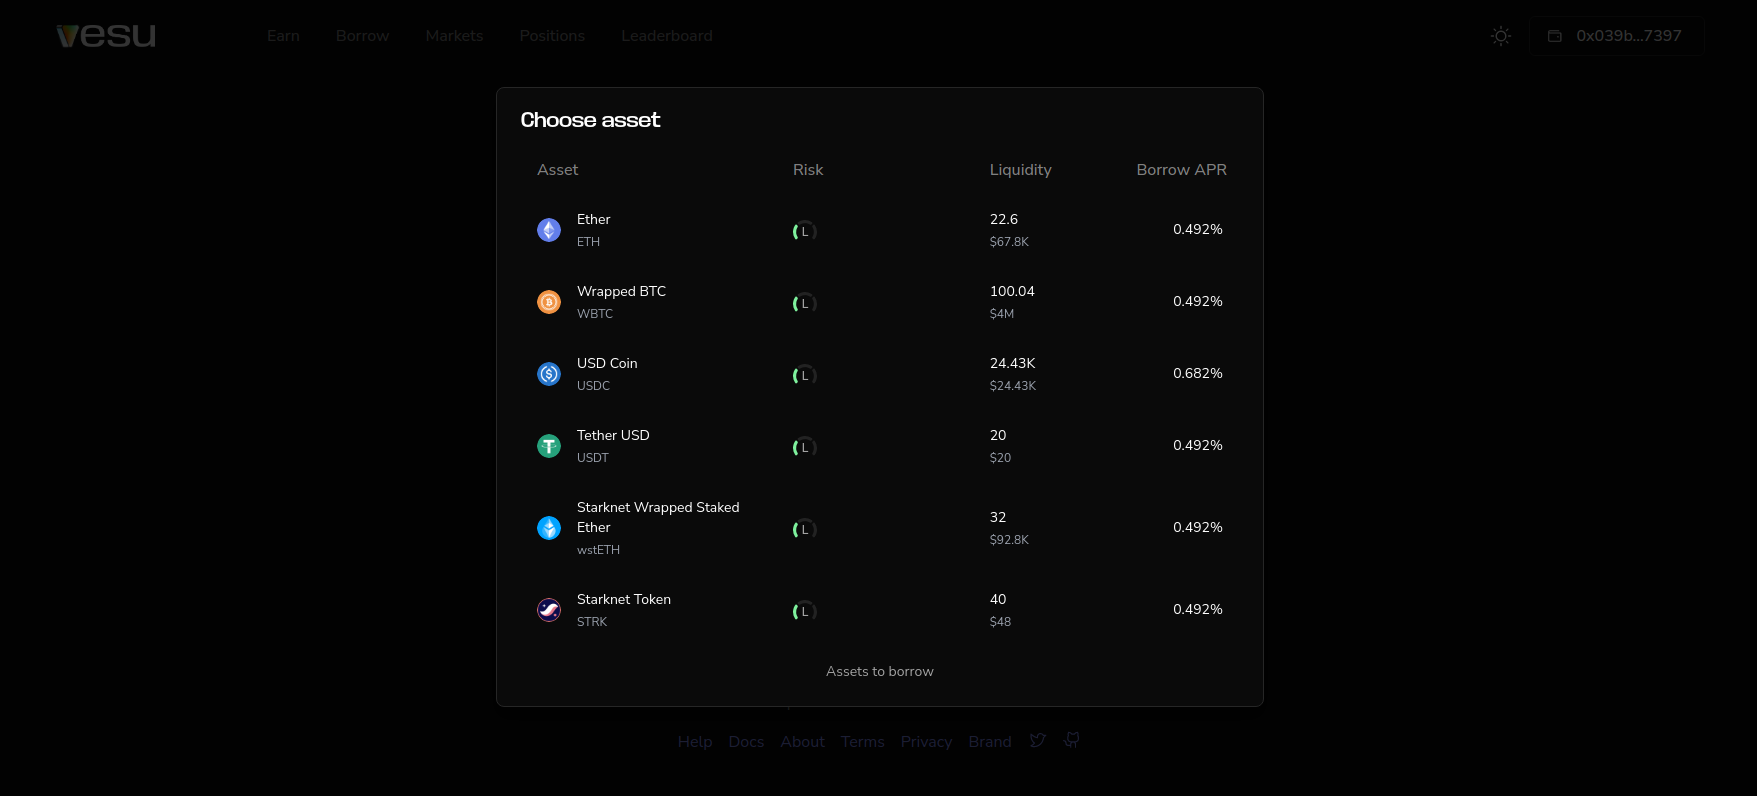Open wallet 0x039b...7397 button
Screen dimensions: 1757x796
click(1616, 36)
